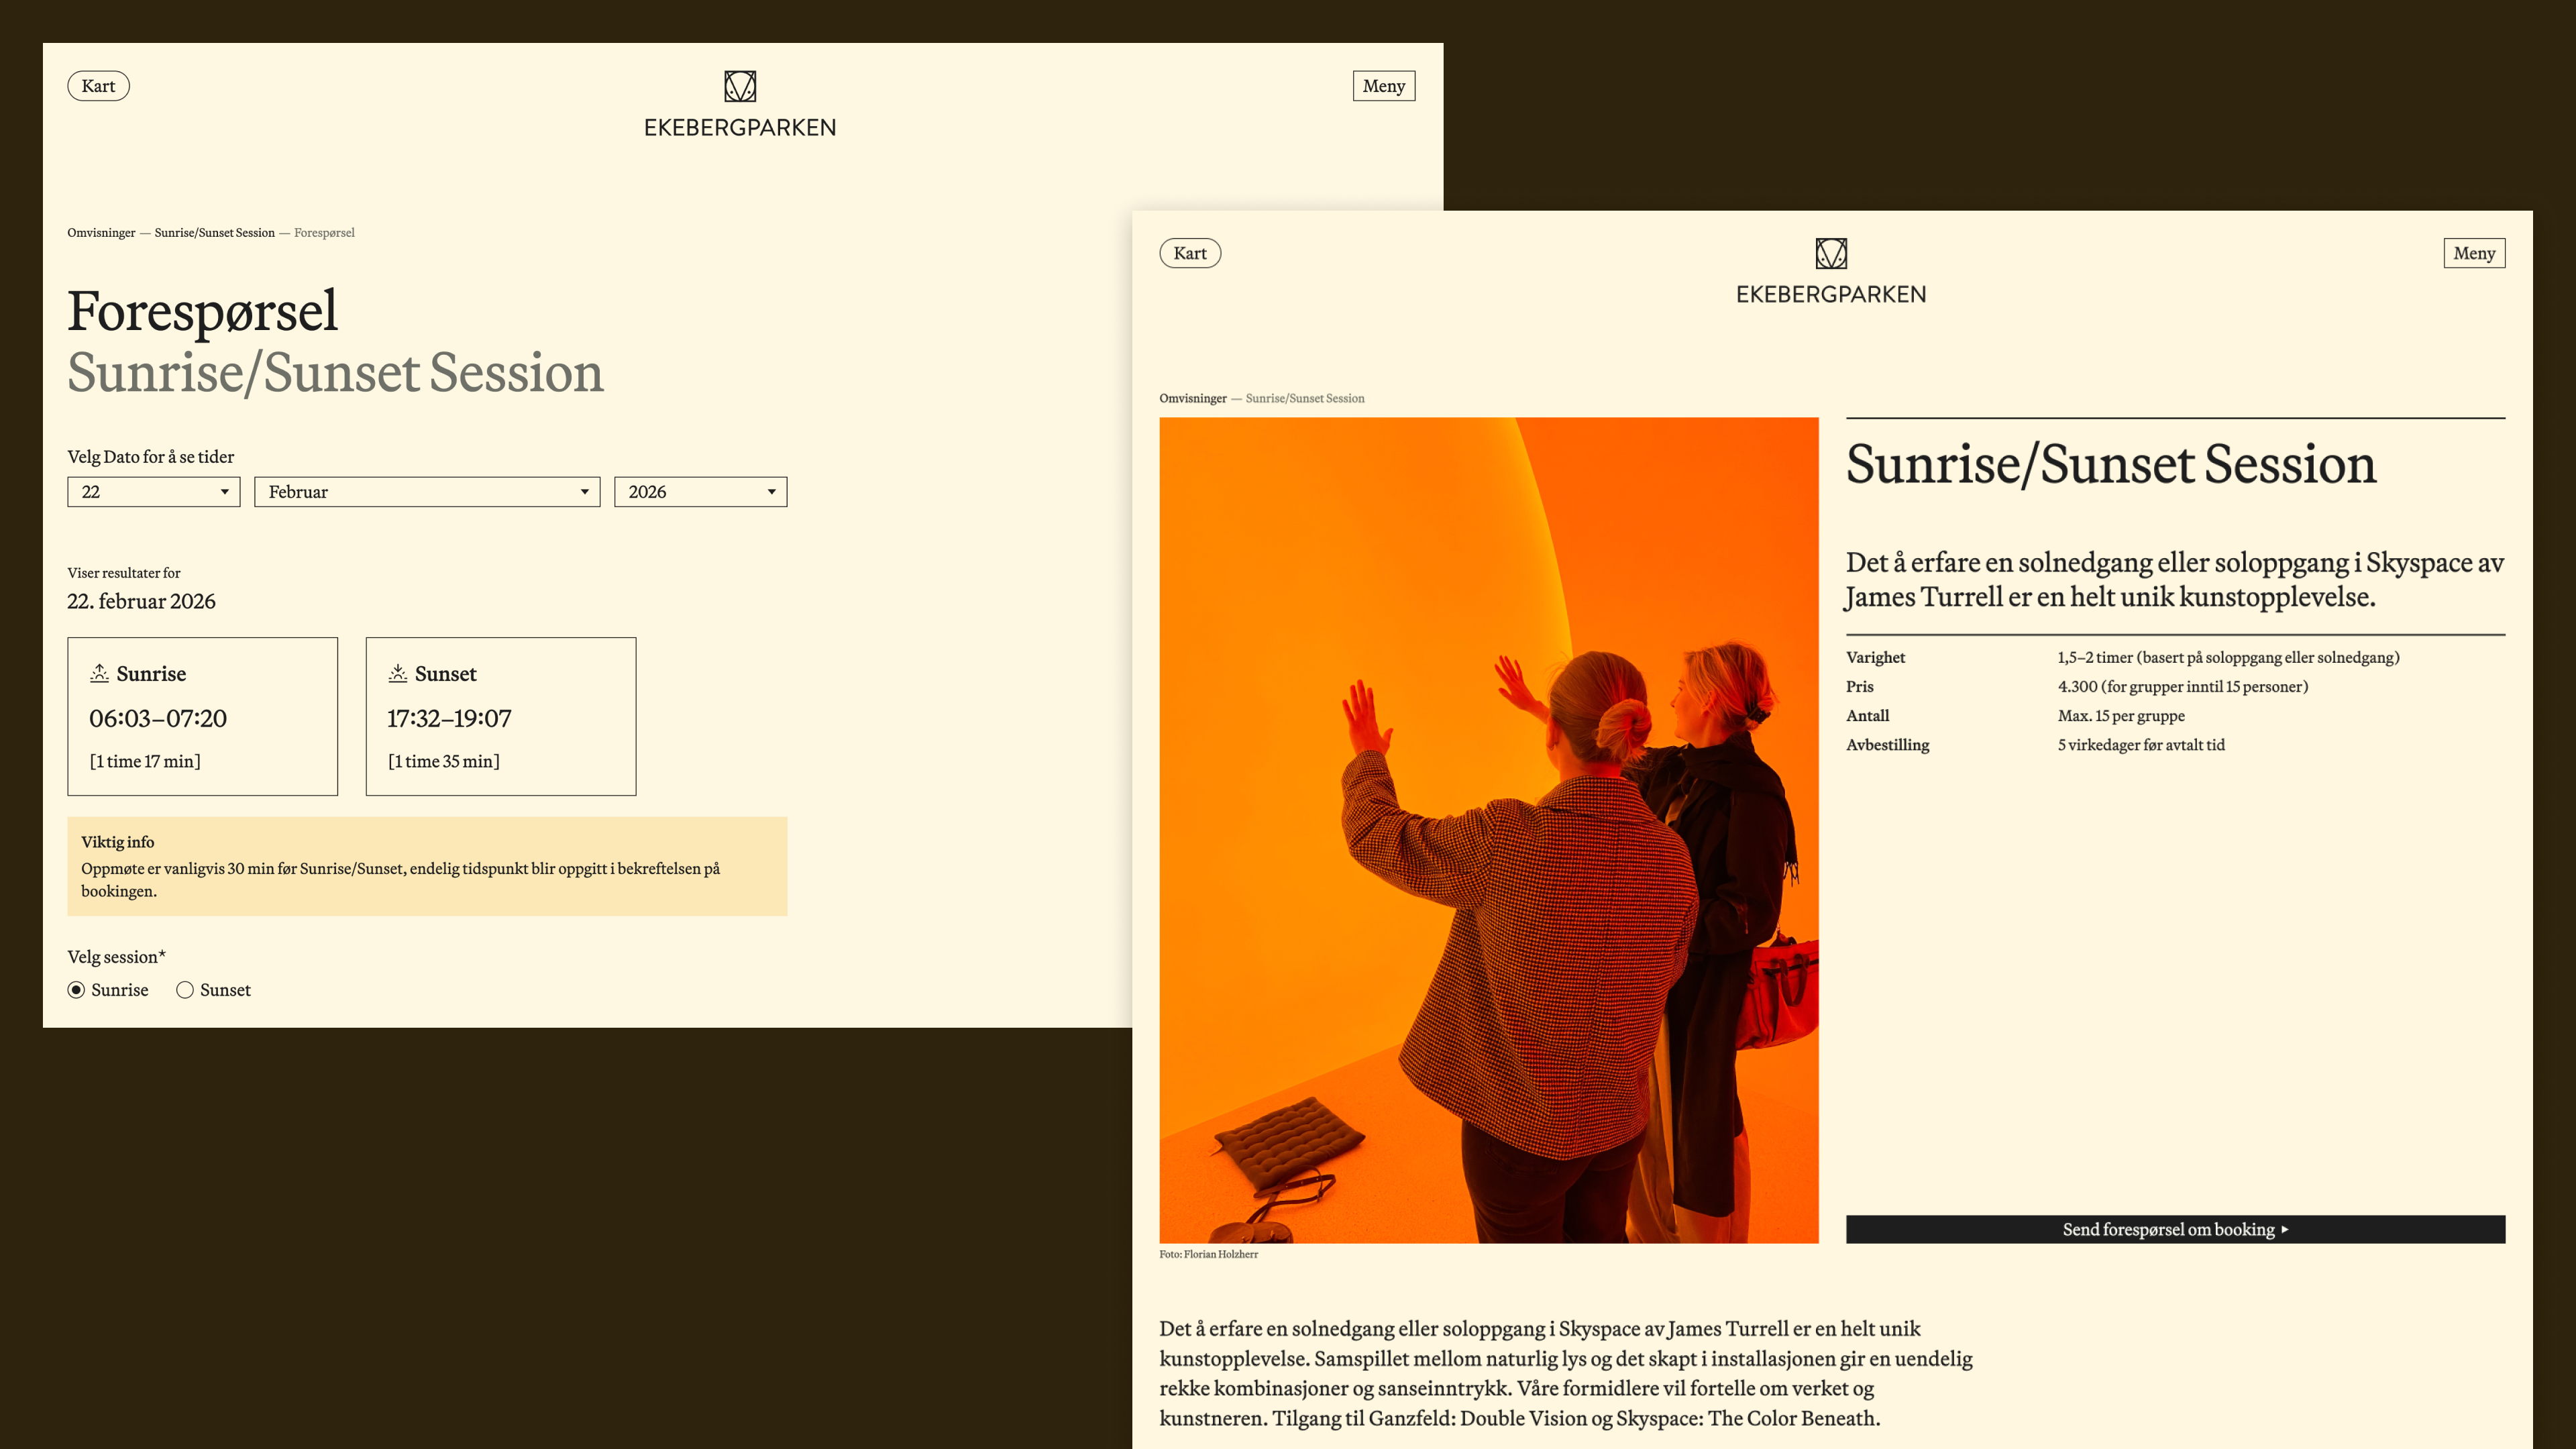2576x1449 pixels.
Task: Click the grey Forespørsel breadcrumb text
Action: pos(324,233)
